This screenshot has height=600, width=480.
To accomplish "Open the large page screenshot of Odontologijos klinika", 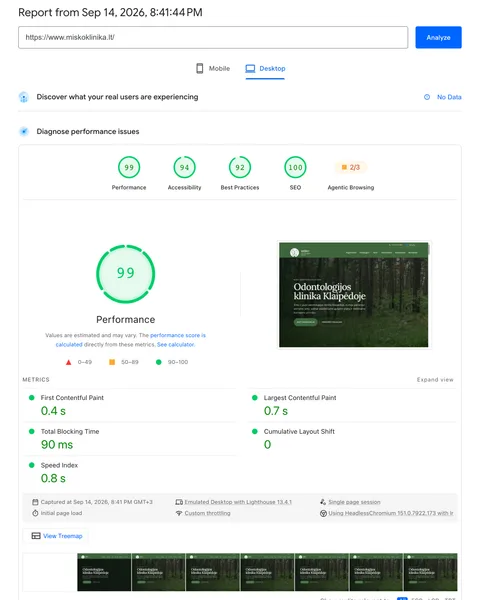I will (x=354, y=295).
